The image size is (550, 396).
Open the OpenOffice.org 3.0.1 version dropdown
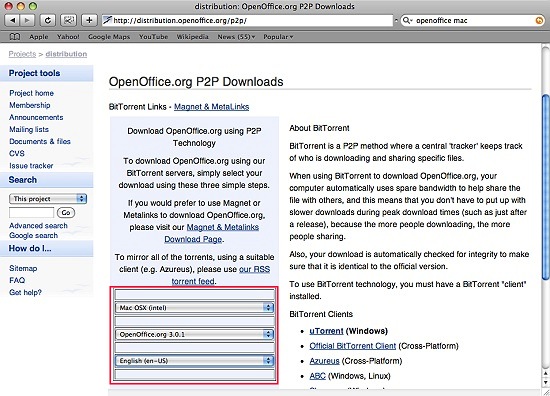[194, 334]
